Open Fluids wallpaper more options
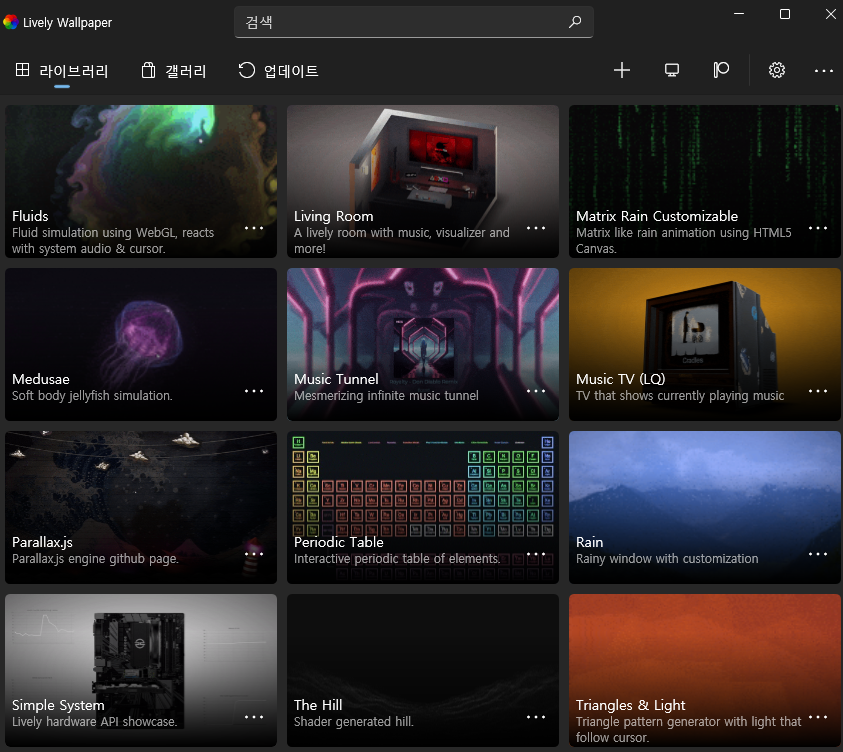Image resolution: width=843 pixels, height=752 pixels. click(254, 228)
